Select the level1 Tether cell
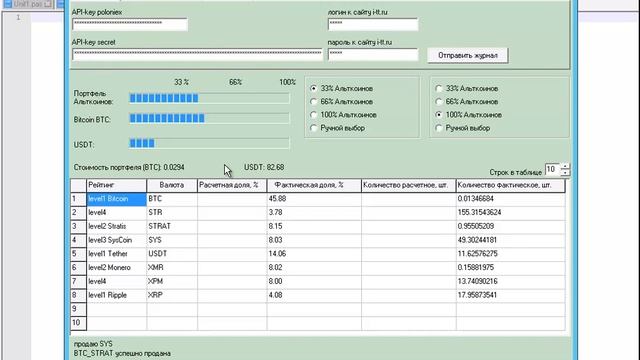 pyautogui.click(x=116, y=254)
